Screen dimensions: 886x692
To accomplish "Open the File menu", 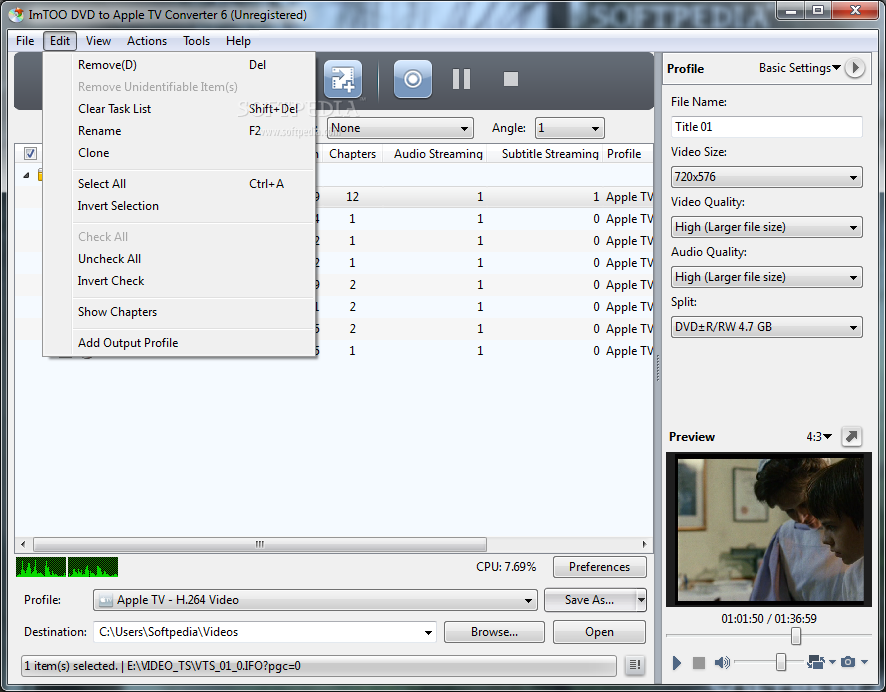I will tap(25, 41).
